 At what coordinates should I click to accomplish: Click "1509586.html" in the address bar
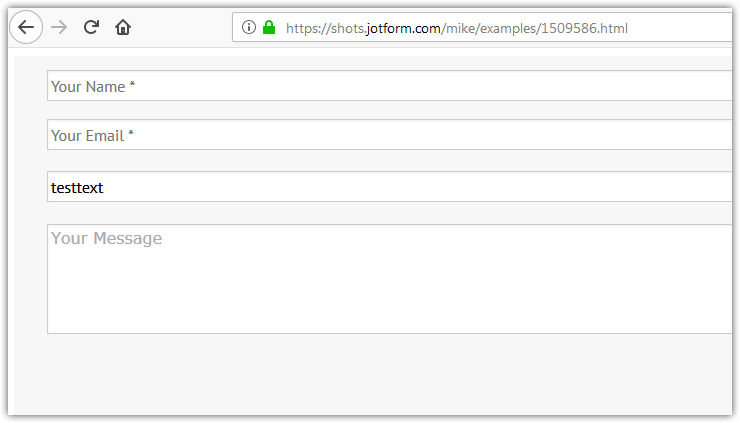coord(586,29)
